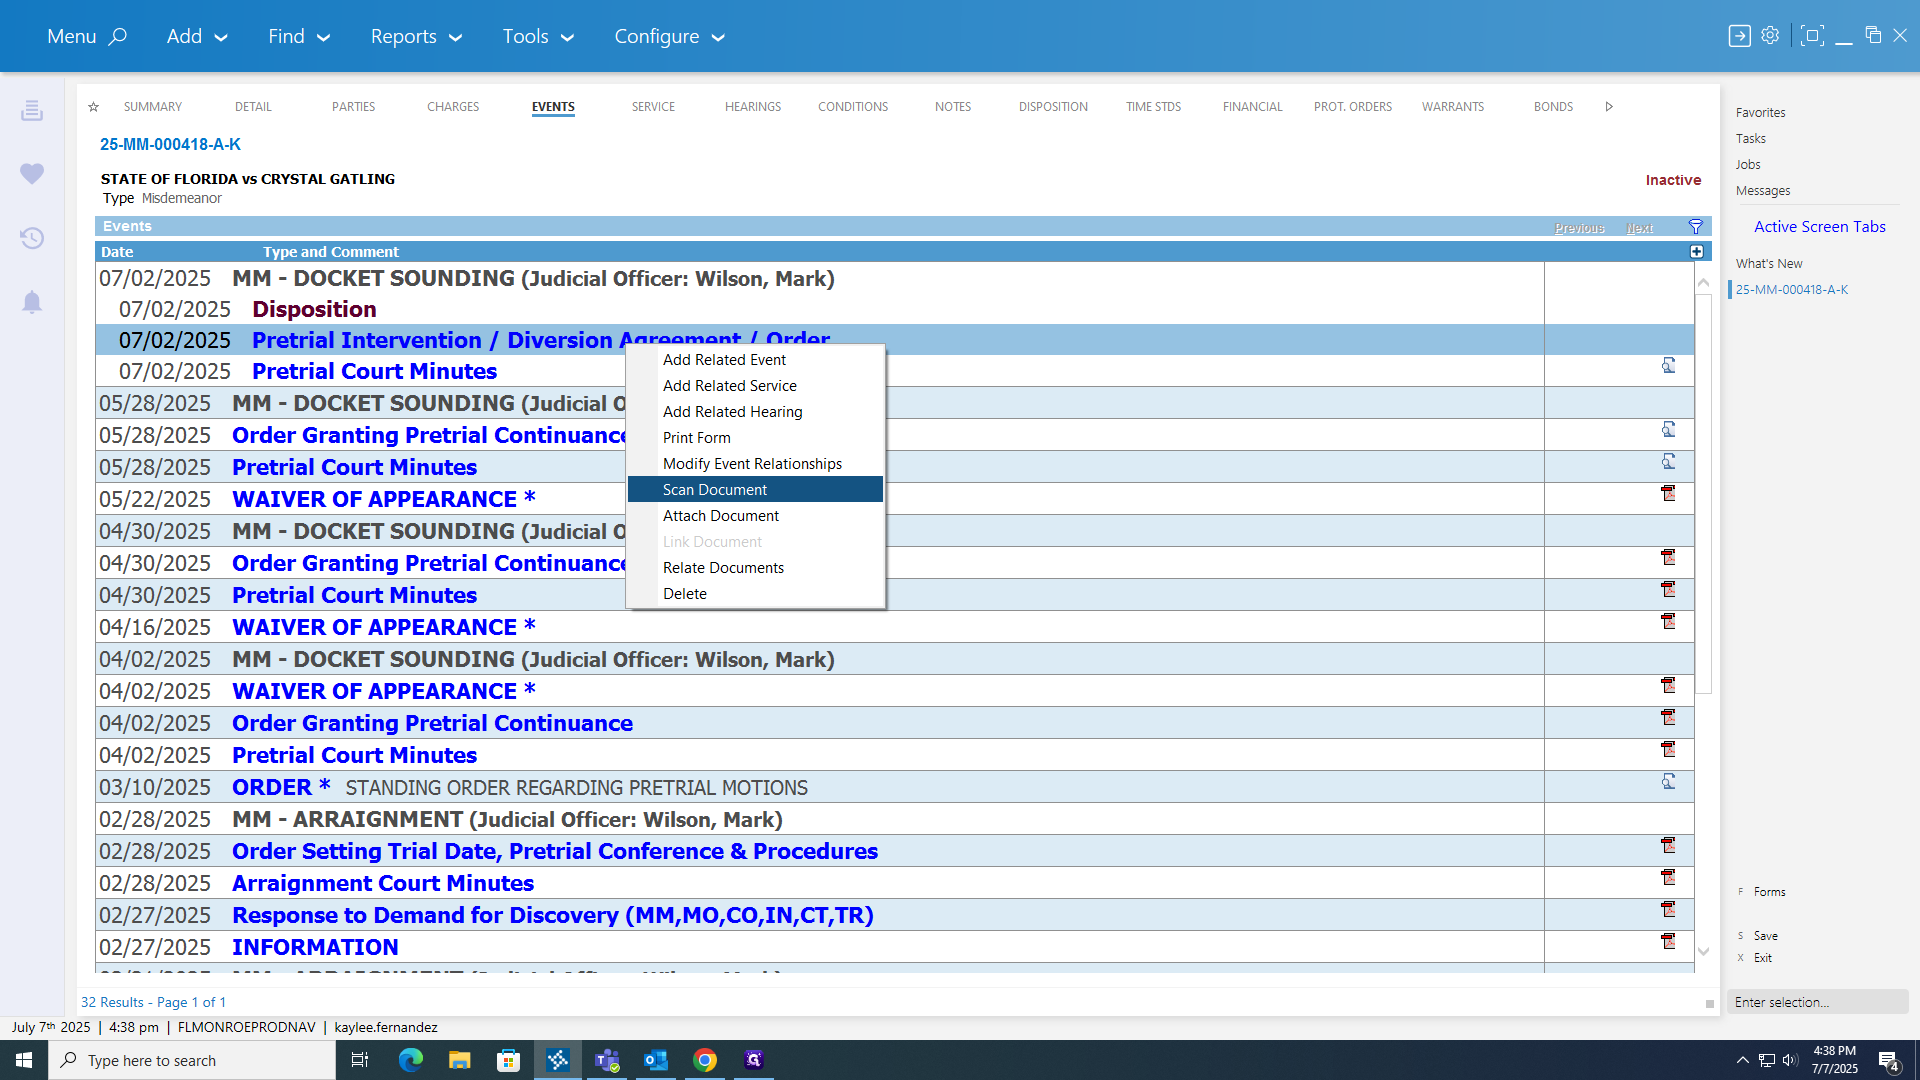
Task: Expand the Configure dropdown menu
Action: point(669,36)
